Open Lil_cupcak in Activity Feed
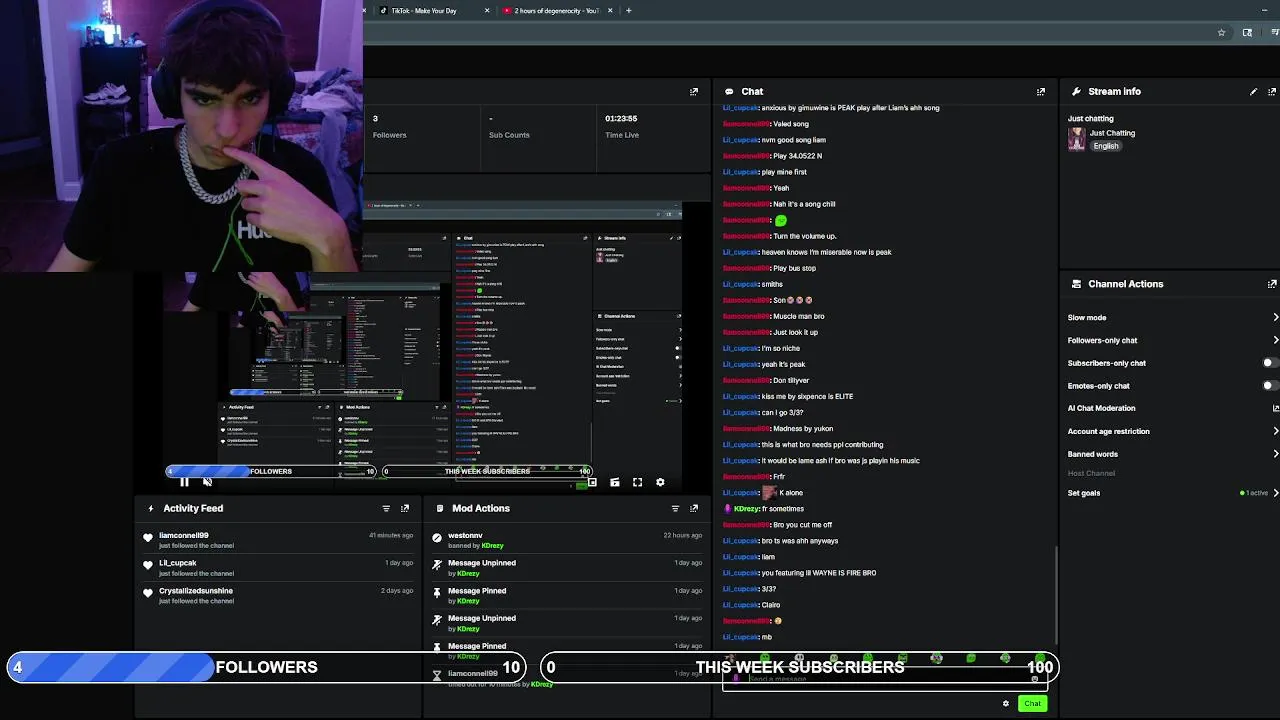The height and width of the screenshot is (720, 1280). 178,563
